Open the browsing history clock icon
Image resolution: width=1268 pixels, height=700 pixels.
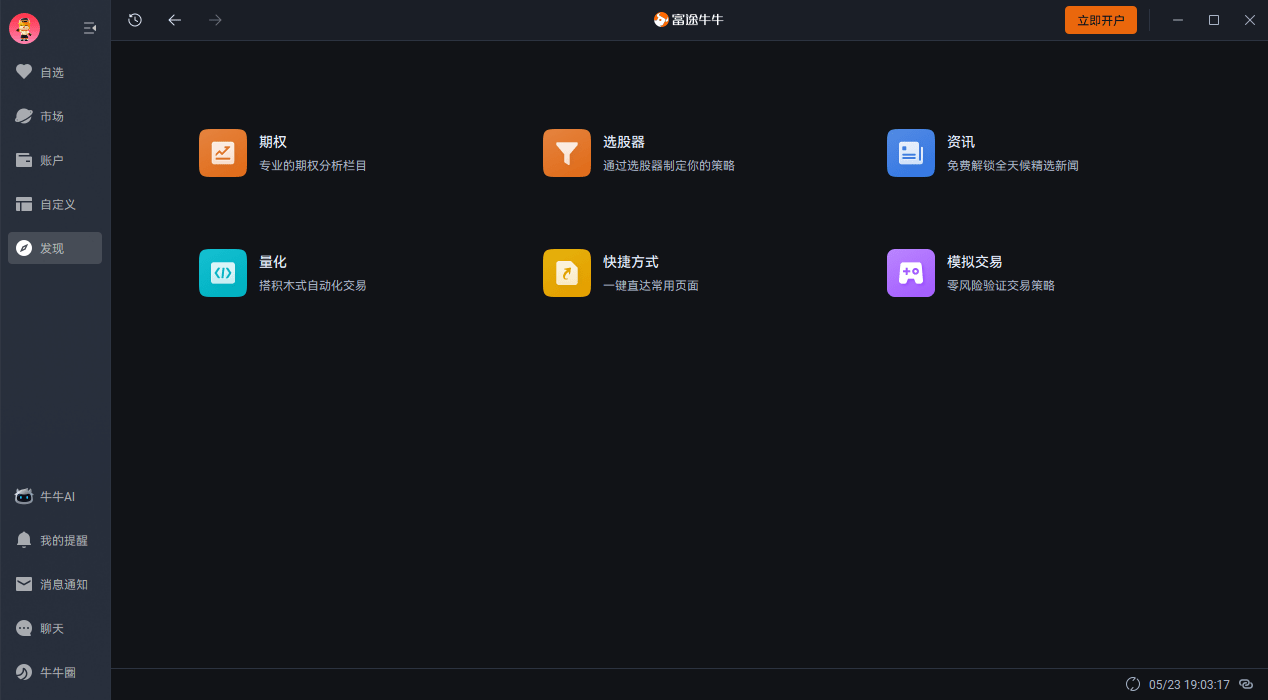(x=135, y=20)
